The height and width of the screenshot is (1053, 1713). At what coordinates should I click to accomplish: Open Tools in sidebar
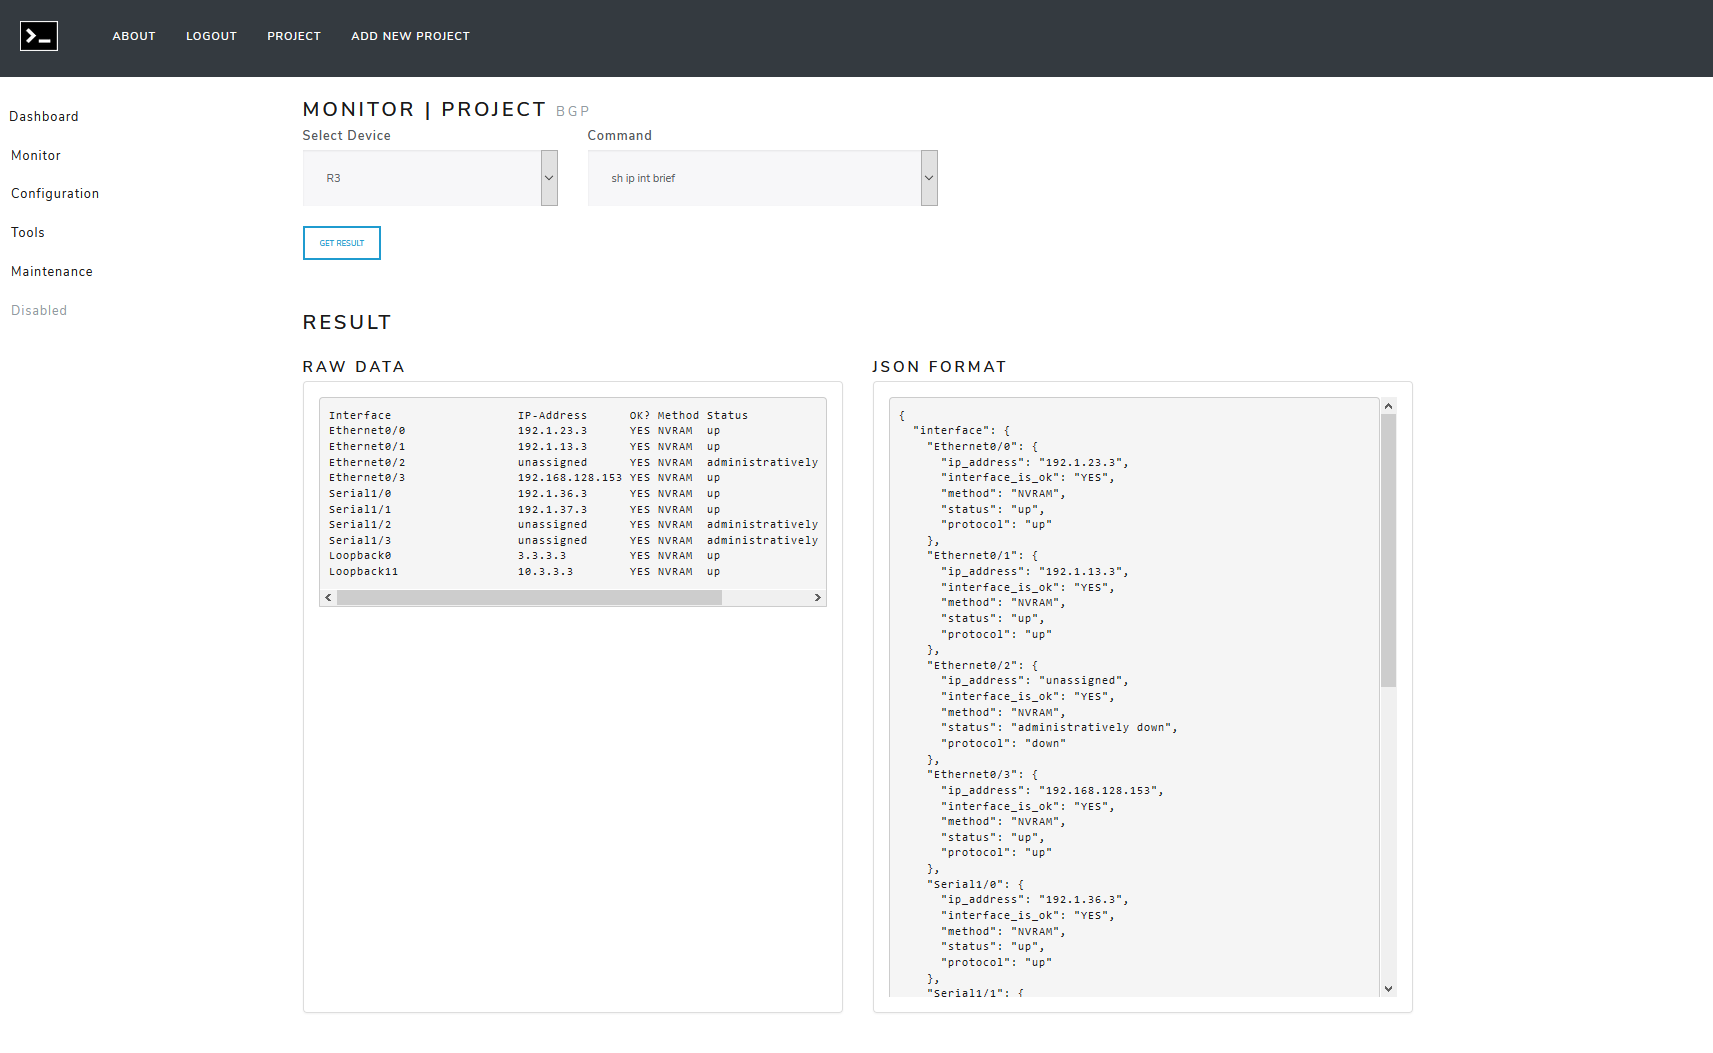28,233
